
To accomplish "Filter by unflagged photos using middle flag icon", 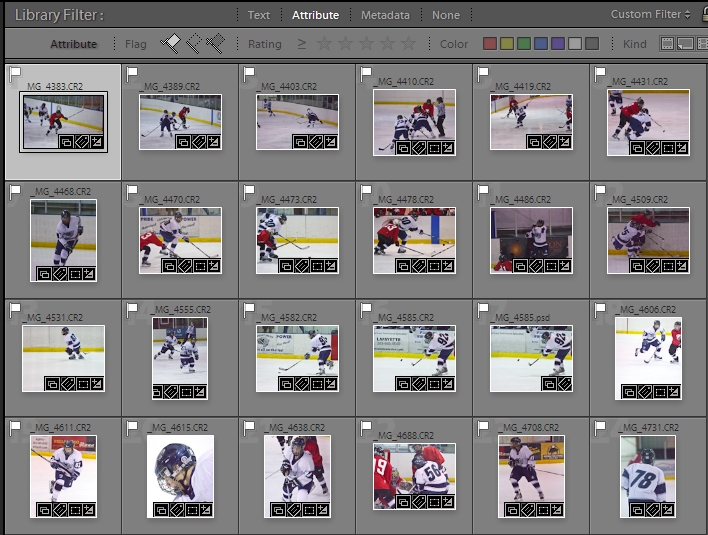I will [x=193, y=43].
